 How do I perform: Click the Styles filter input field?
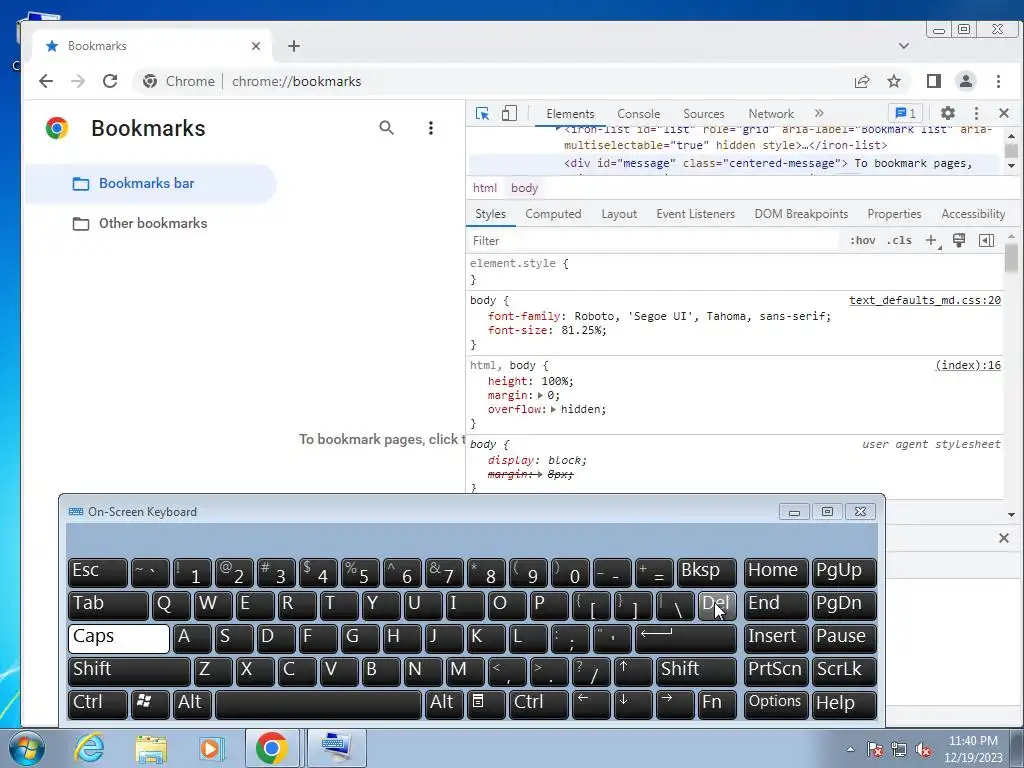coord(653,241)
